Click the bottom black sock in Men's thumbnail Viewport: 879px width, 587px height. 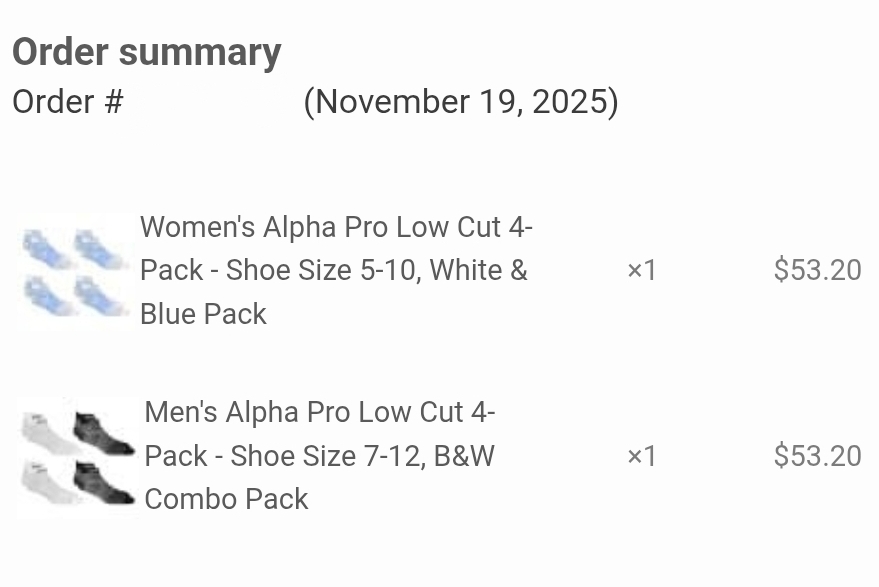tap(104, 483)
